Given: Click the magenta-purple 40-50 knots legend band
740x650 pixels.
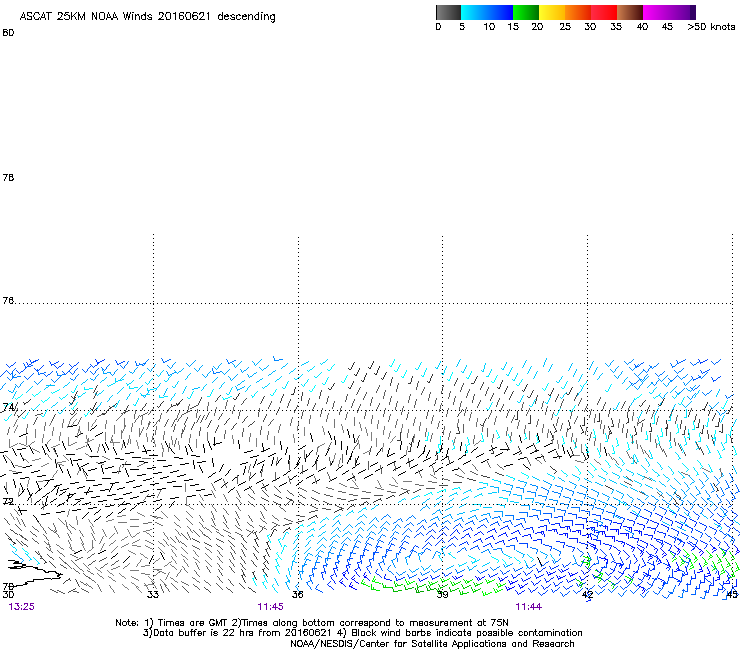Looking at the screenshot, I should (669, 12).
